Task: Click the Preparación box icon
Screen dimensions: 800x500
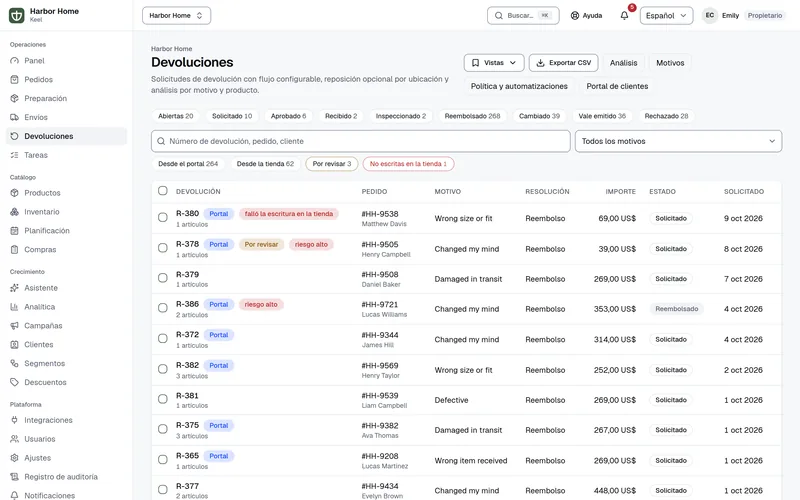Action: click(14, 98)
